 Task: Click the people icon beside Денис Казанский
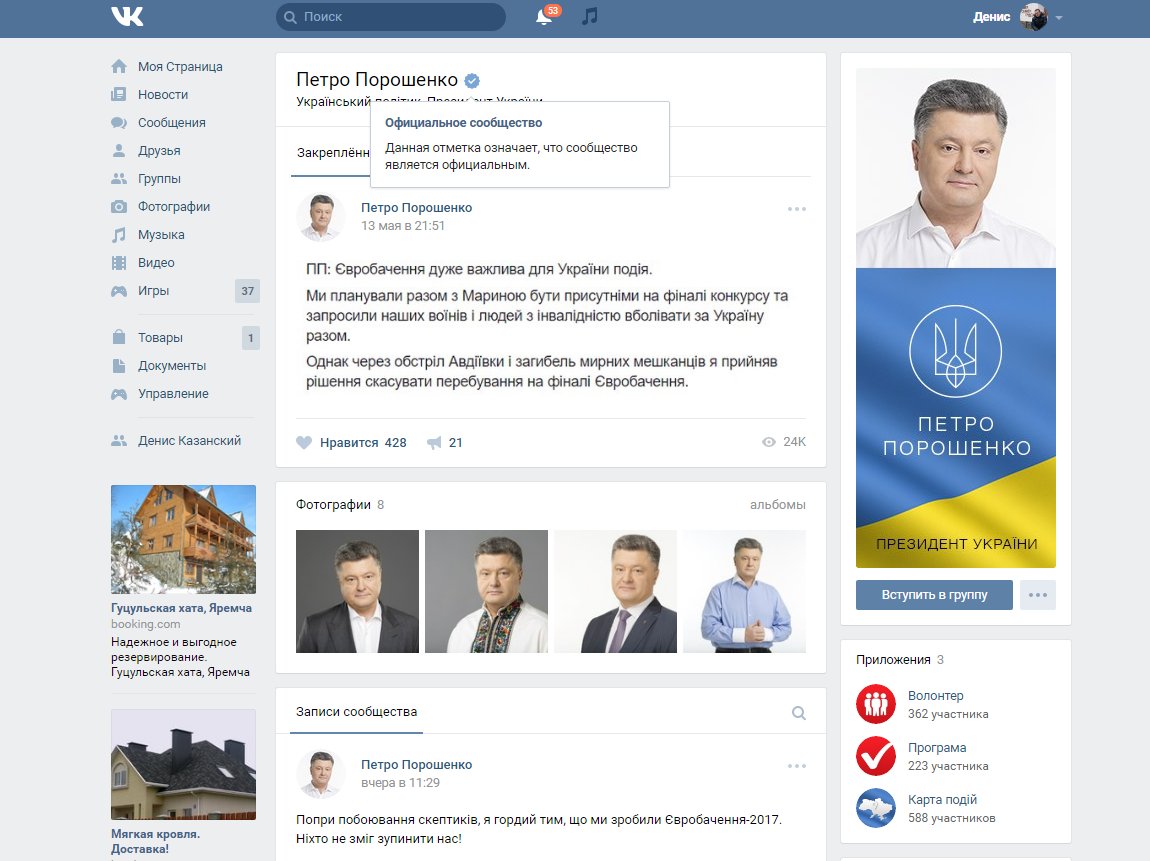click(x=119, y=441)
